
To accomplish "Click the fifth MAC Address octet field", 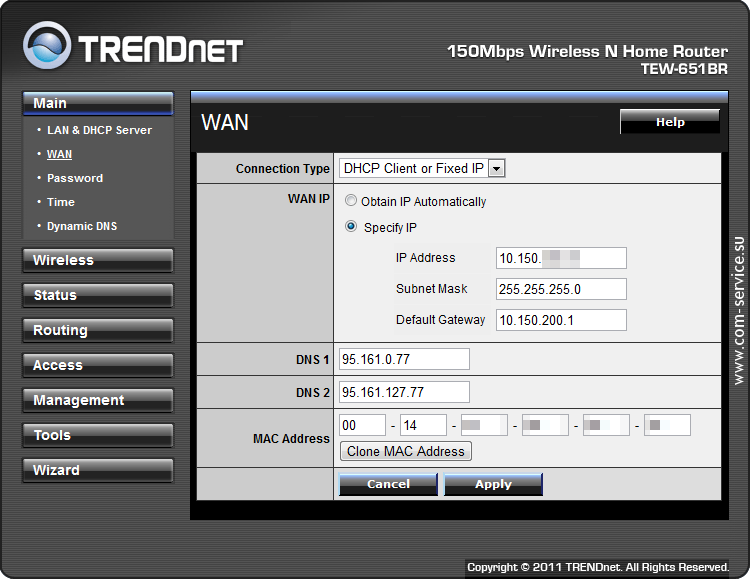I will 606,425.
